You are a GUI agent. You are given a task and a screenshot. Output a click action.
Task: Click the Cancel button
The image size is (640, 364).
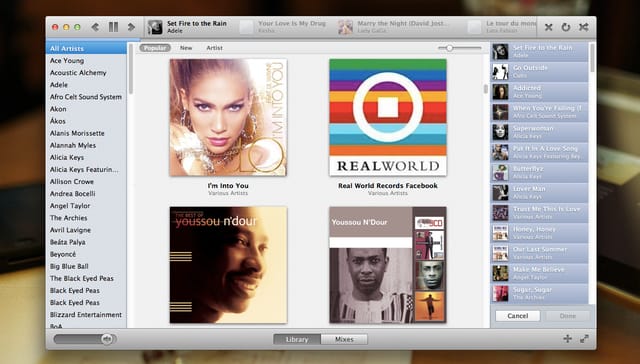coord(518,316)
